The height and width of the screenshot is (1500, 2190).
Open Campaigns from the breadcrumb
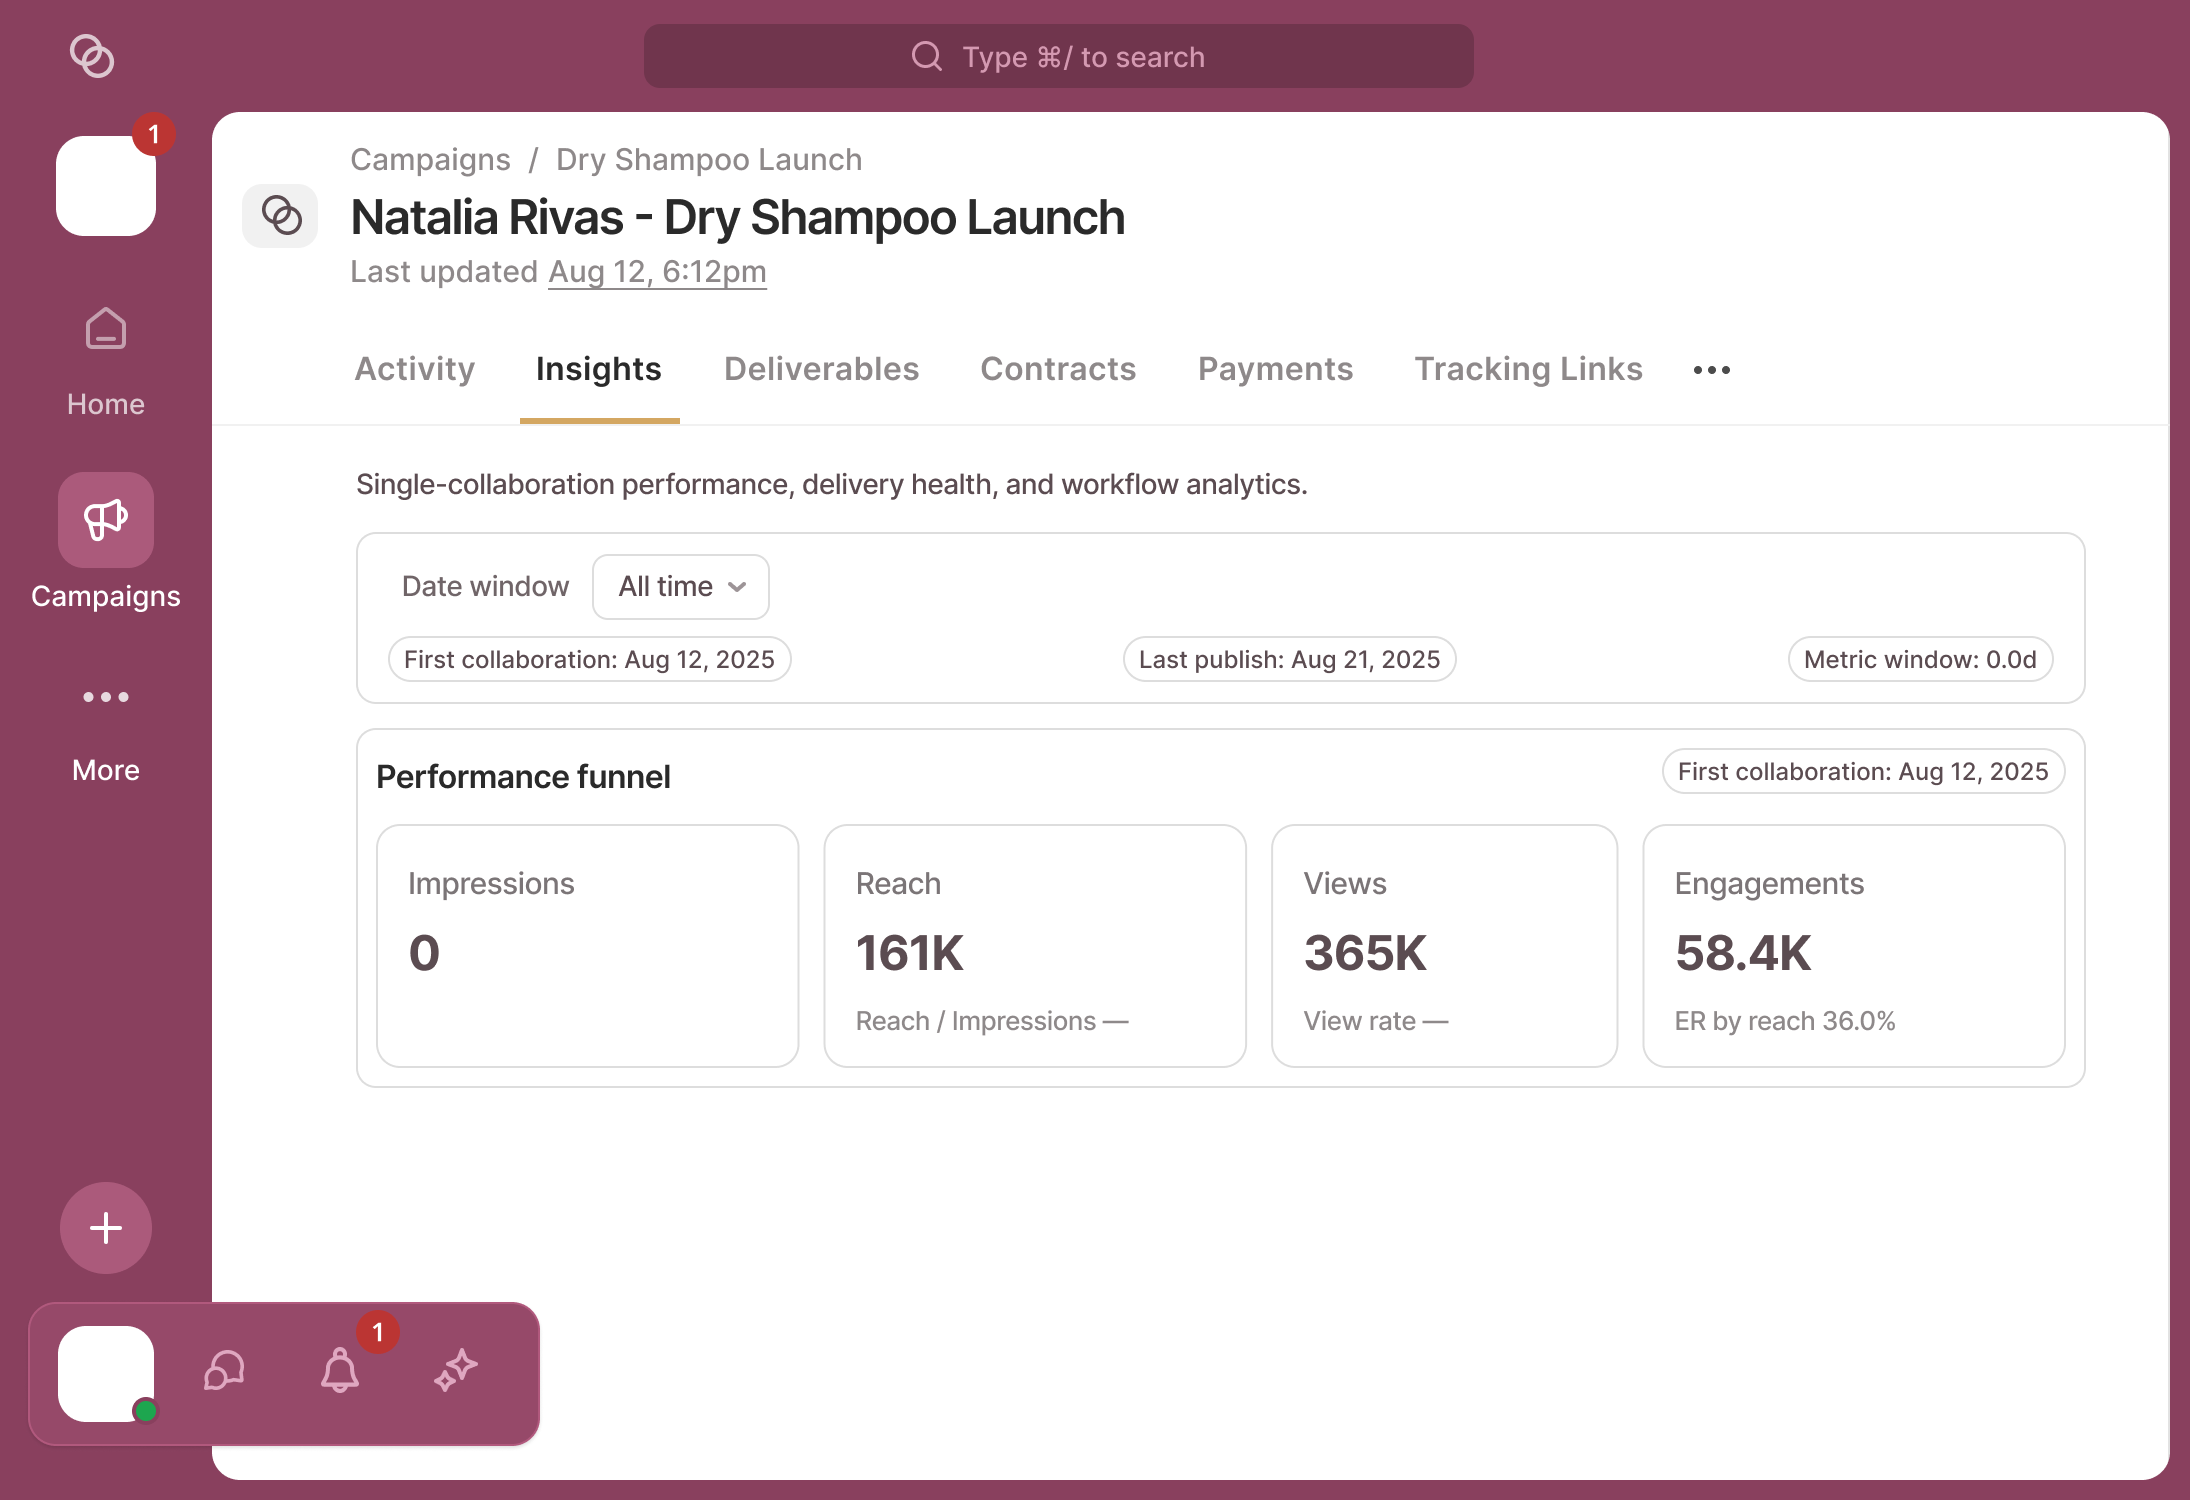click(430, 159)
